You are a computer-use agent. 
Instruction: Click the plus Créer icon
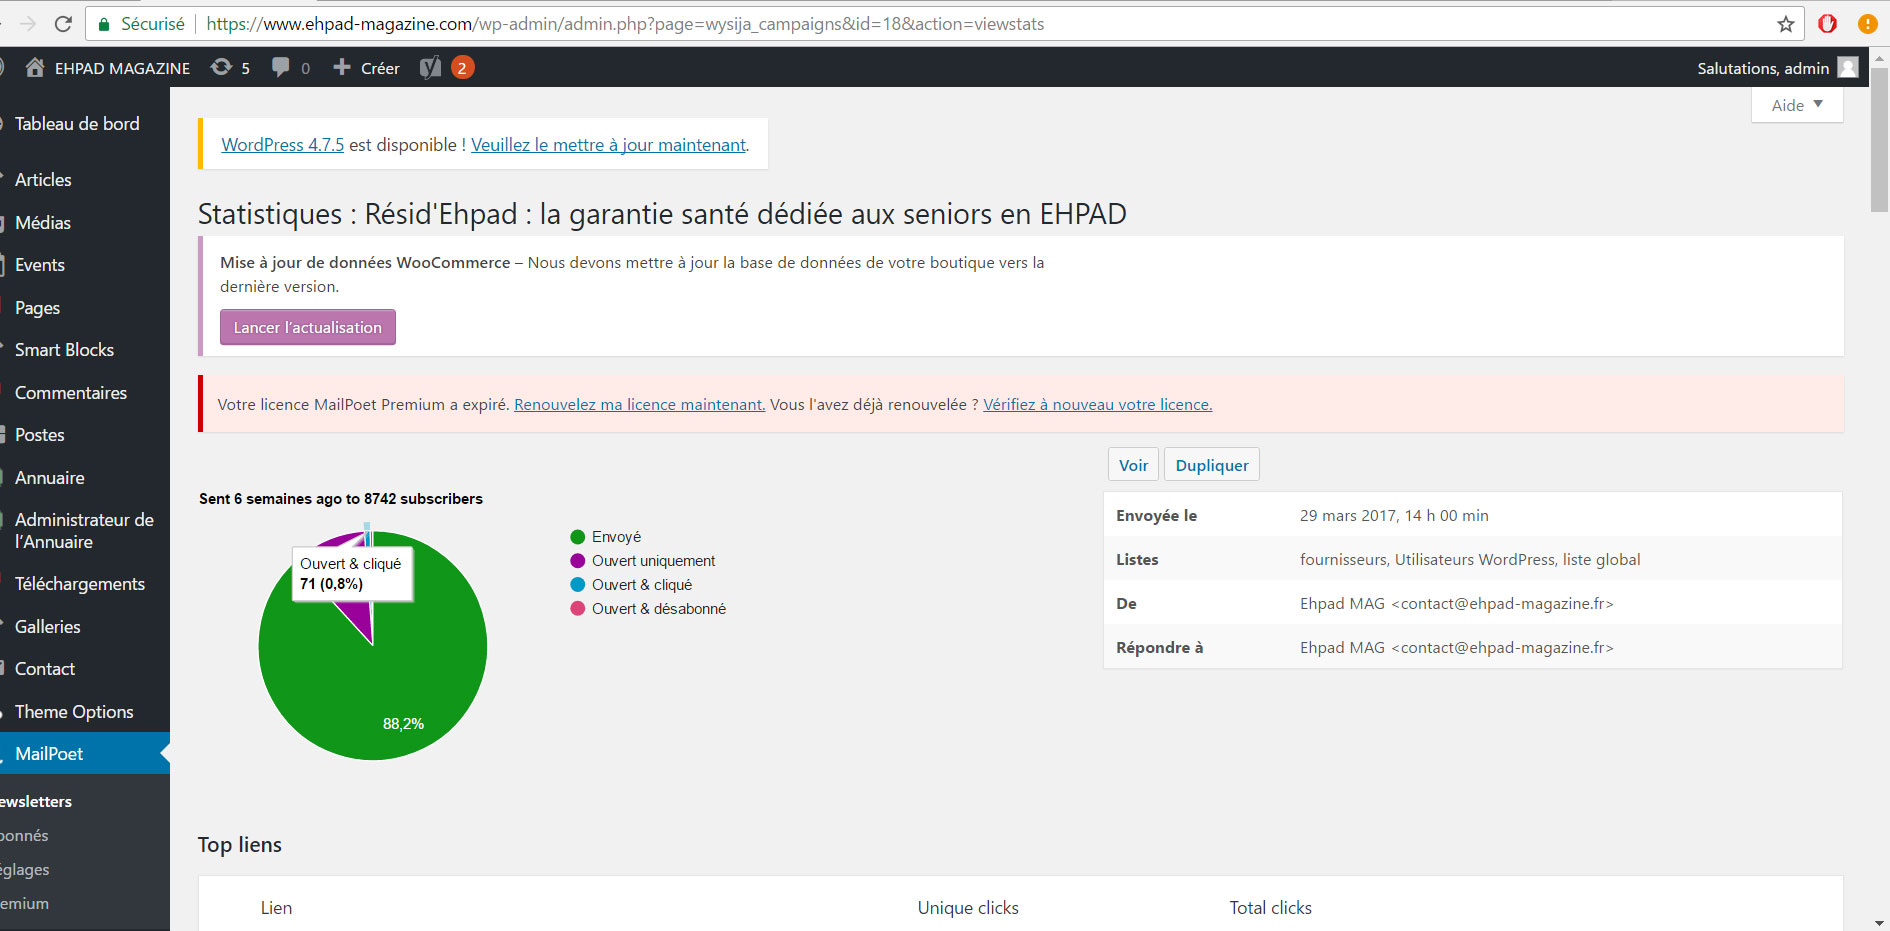342,68
